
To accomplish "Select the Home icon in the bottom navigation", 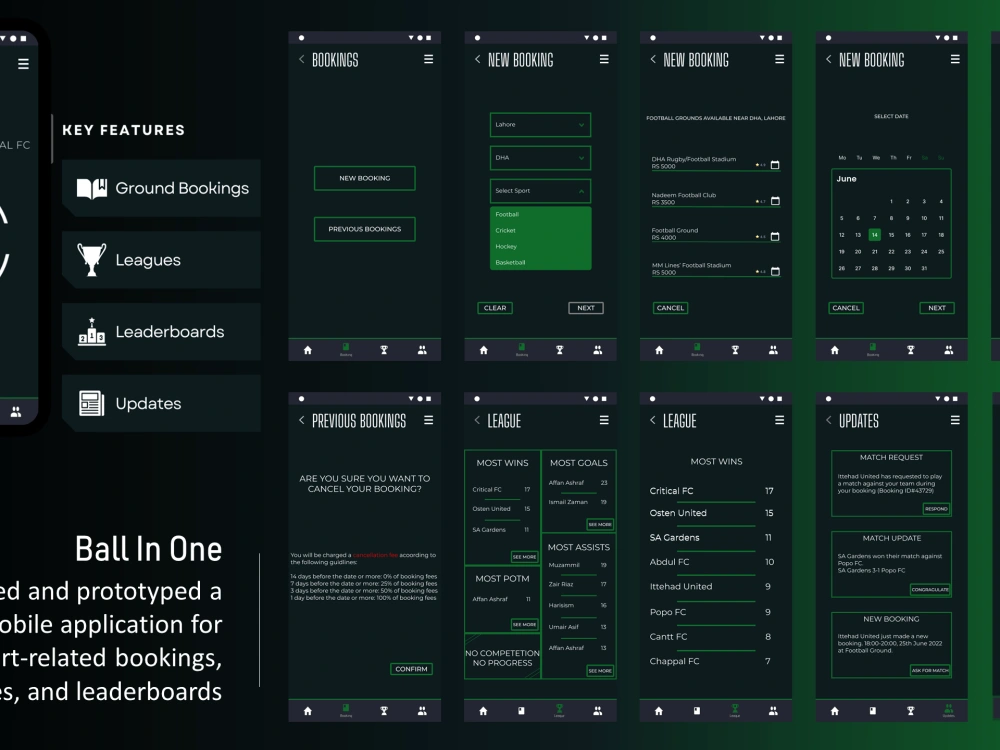I will pos(307,349).
